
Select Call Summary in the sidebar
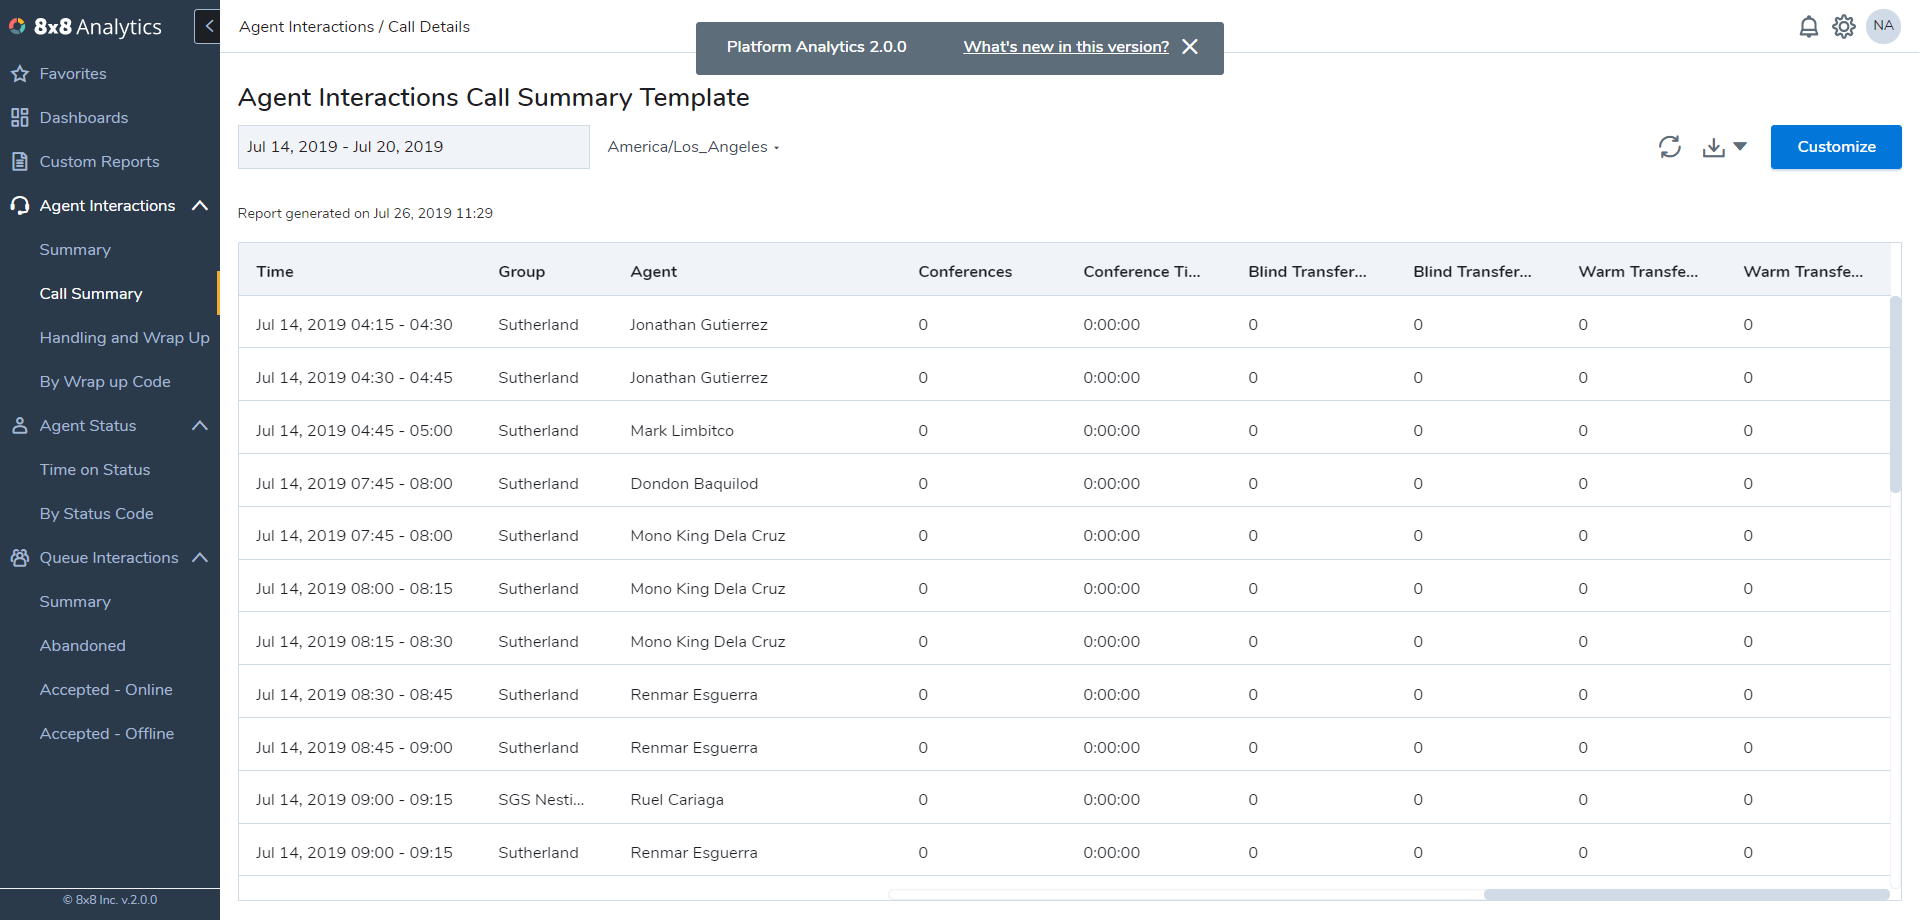91,294
